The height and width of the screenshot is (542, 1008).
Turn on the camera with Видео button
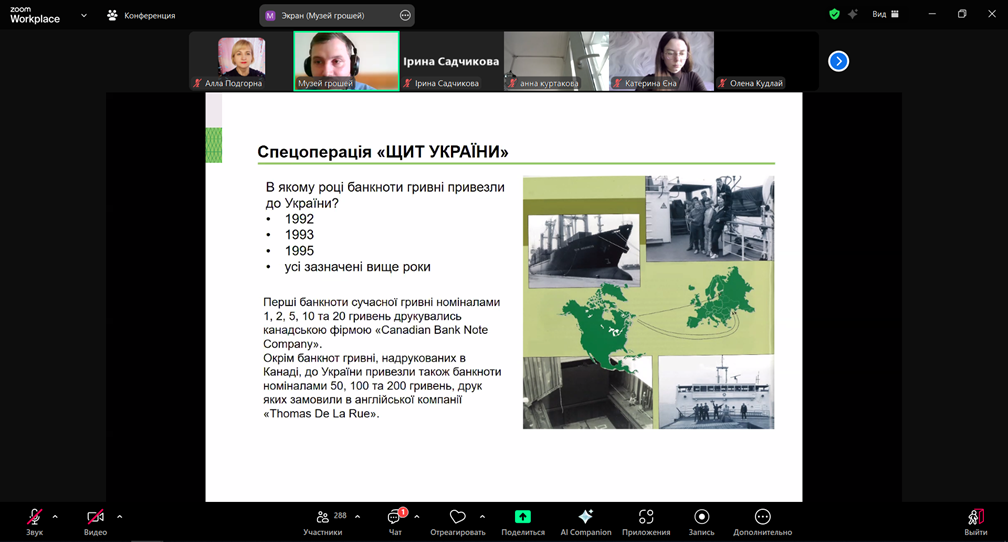click(95, 521)
